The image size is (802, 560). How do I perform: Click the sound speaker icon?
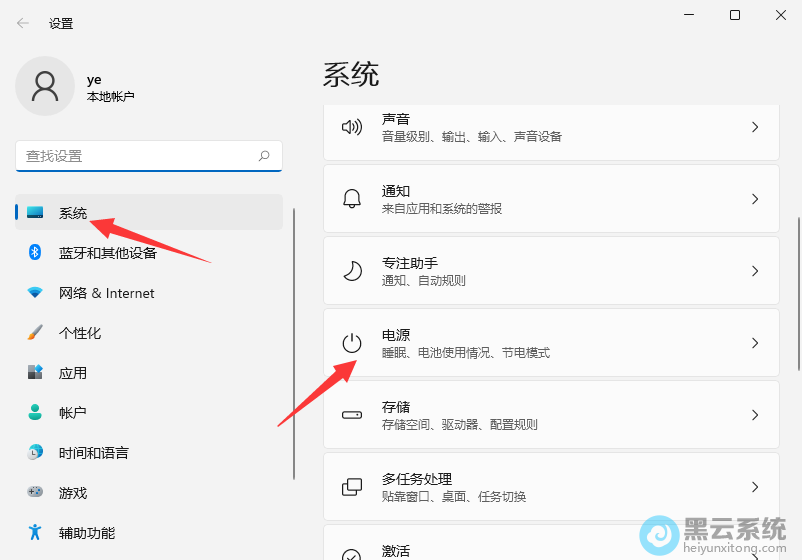tap(351, 127)
